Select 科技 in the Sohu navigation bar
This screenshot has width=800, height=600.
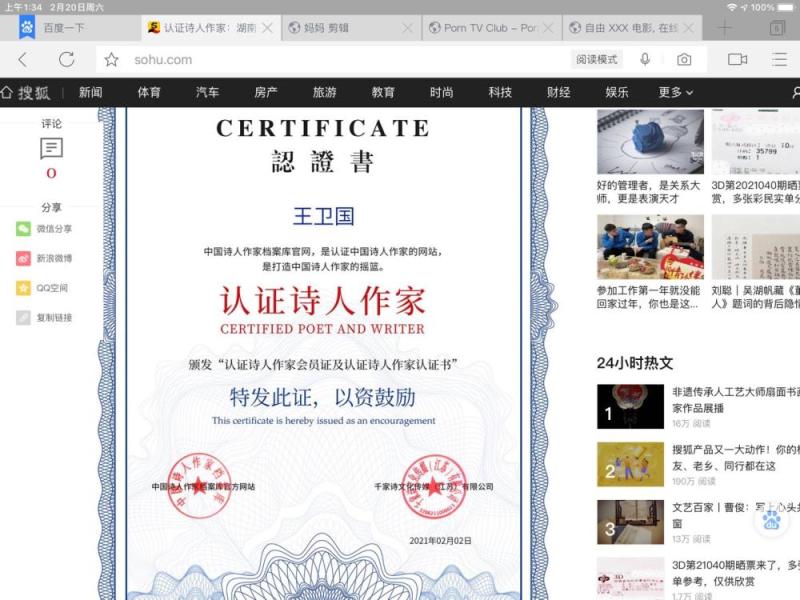click(x=500, y=92)
